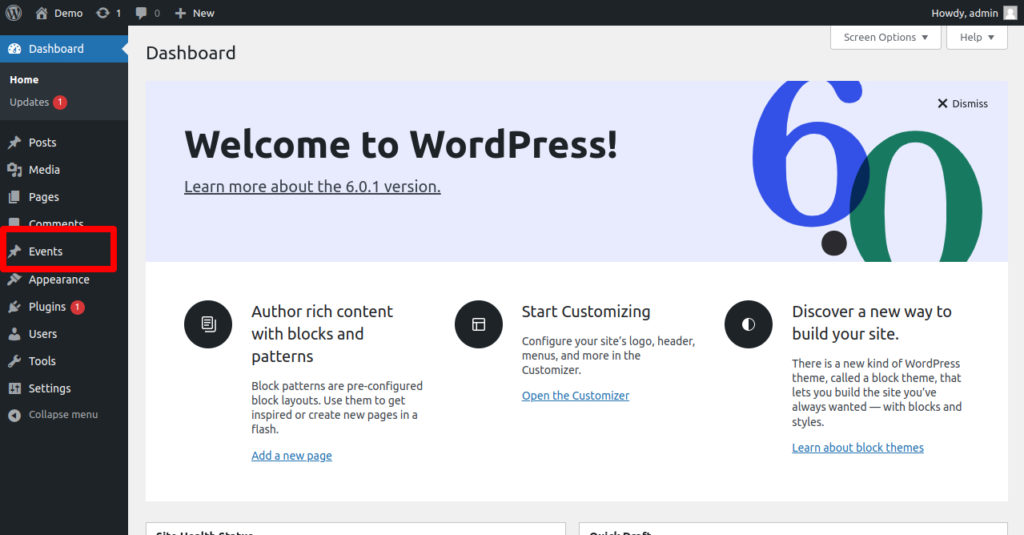
Task: Click the 'Add a new page' link
Action: (x=291, y=456)
